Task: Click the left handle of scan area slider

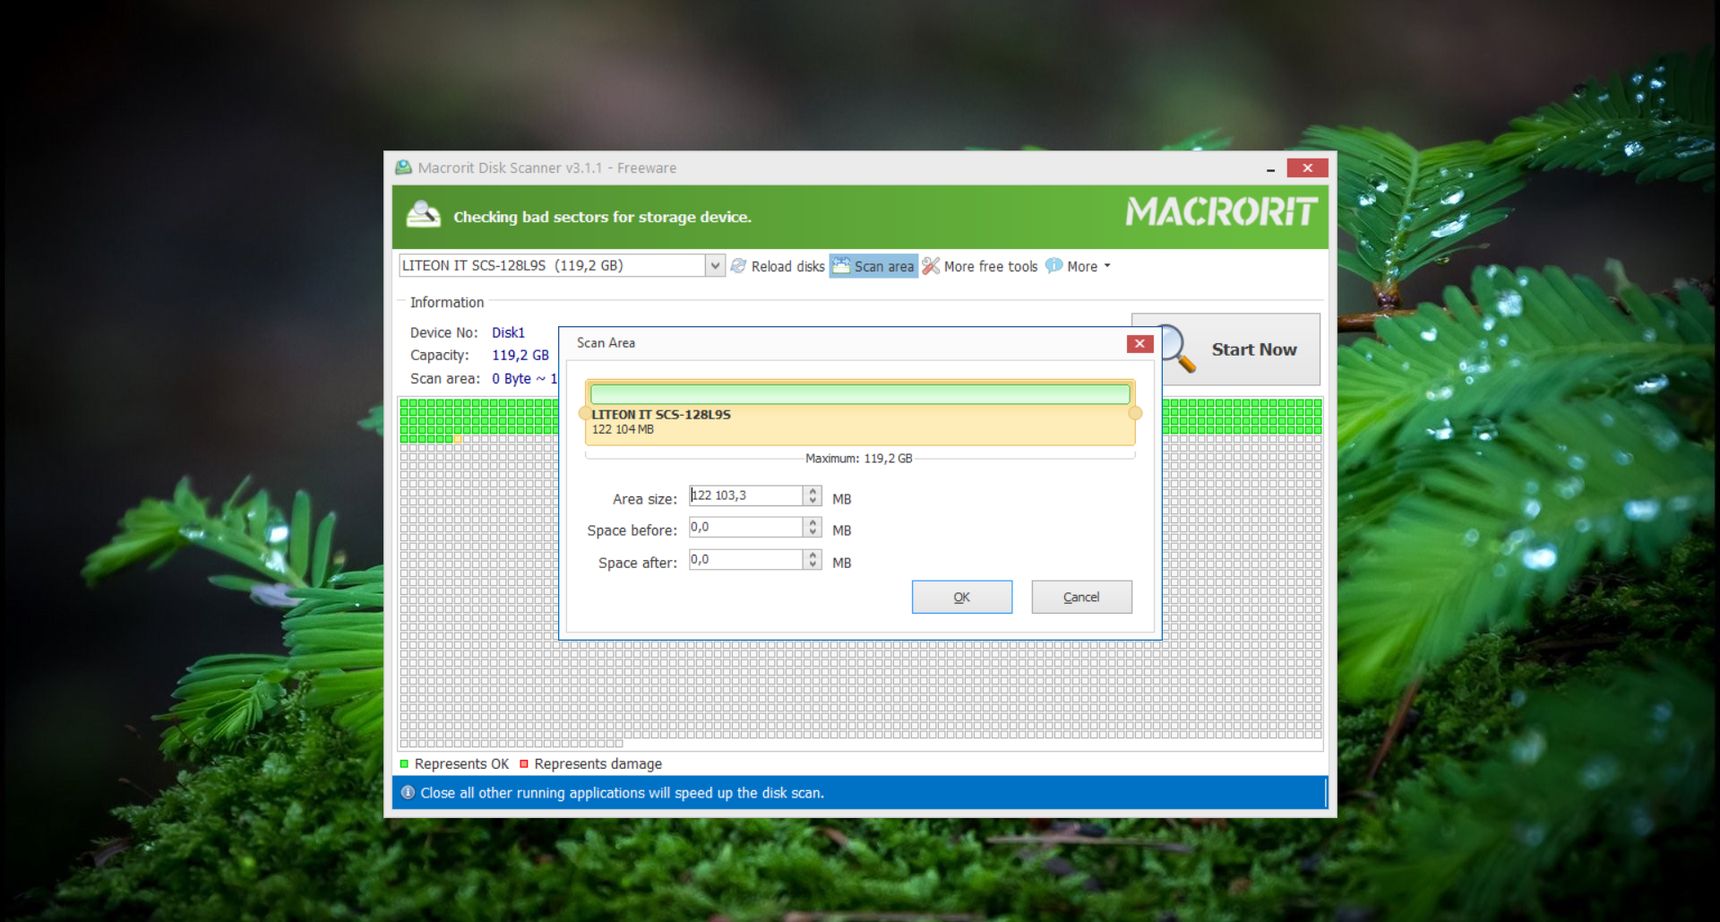Action: (x=585, y=413)
